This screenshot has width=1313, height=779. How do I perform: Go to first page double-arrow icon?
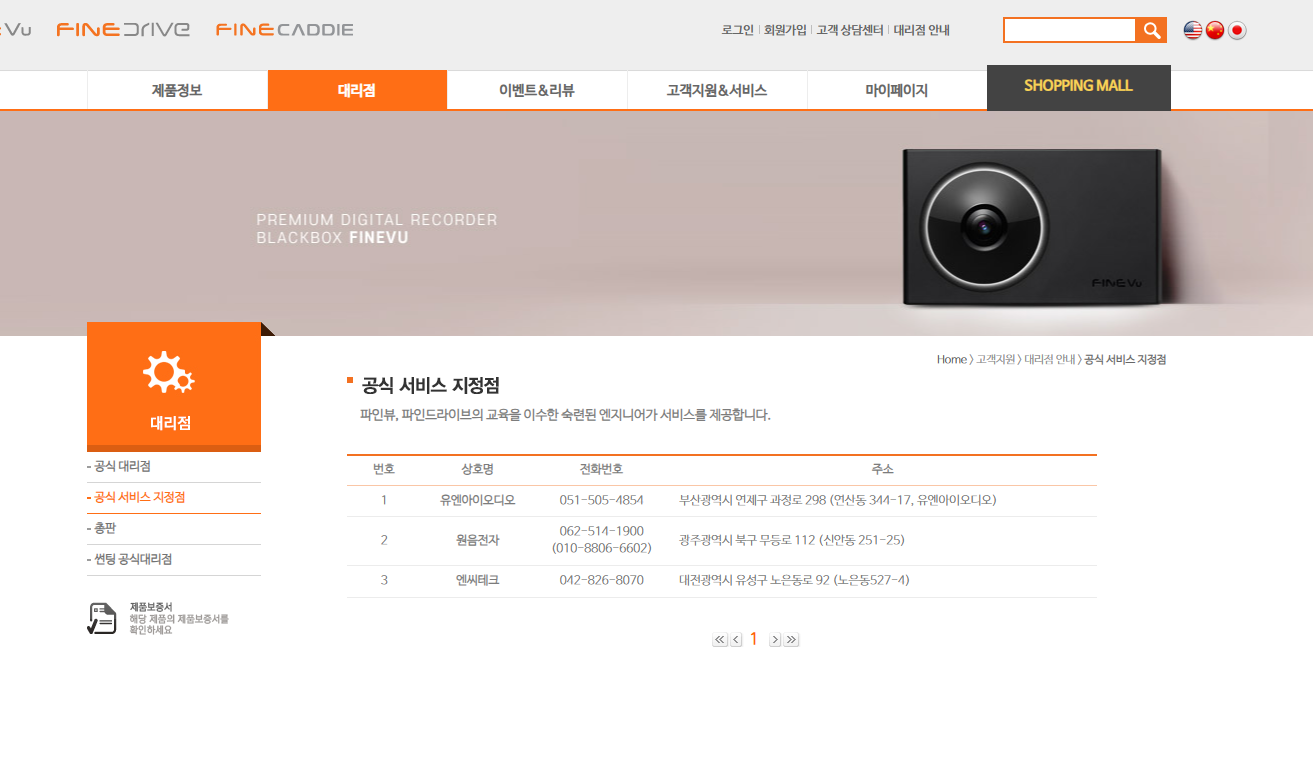click(720, 640)
